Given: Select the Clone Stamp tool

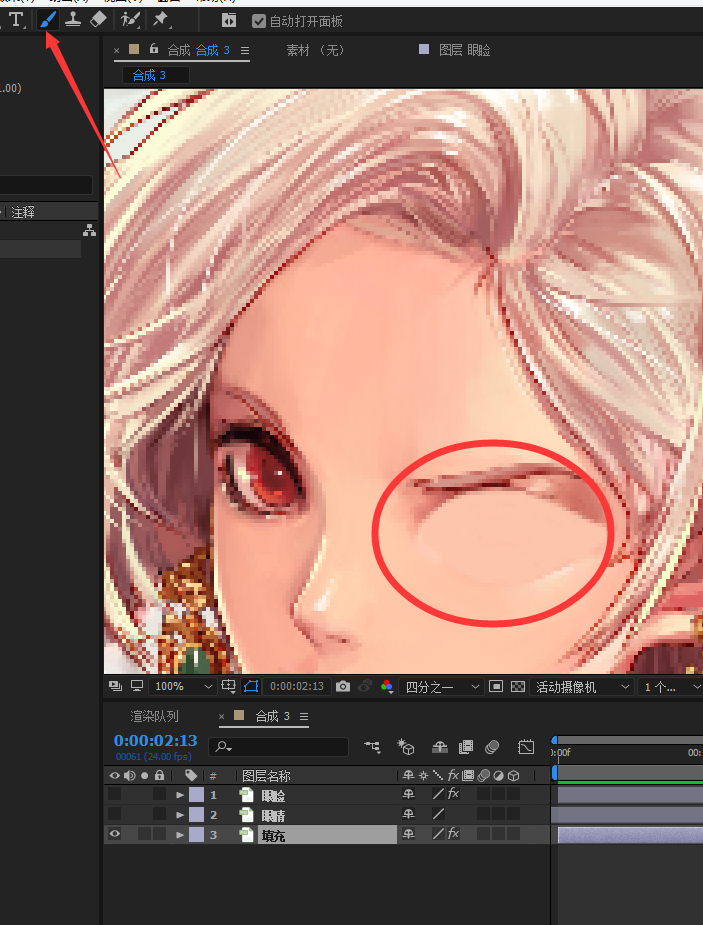Looking at the screenshot, I should click(x=73, y=20).
